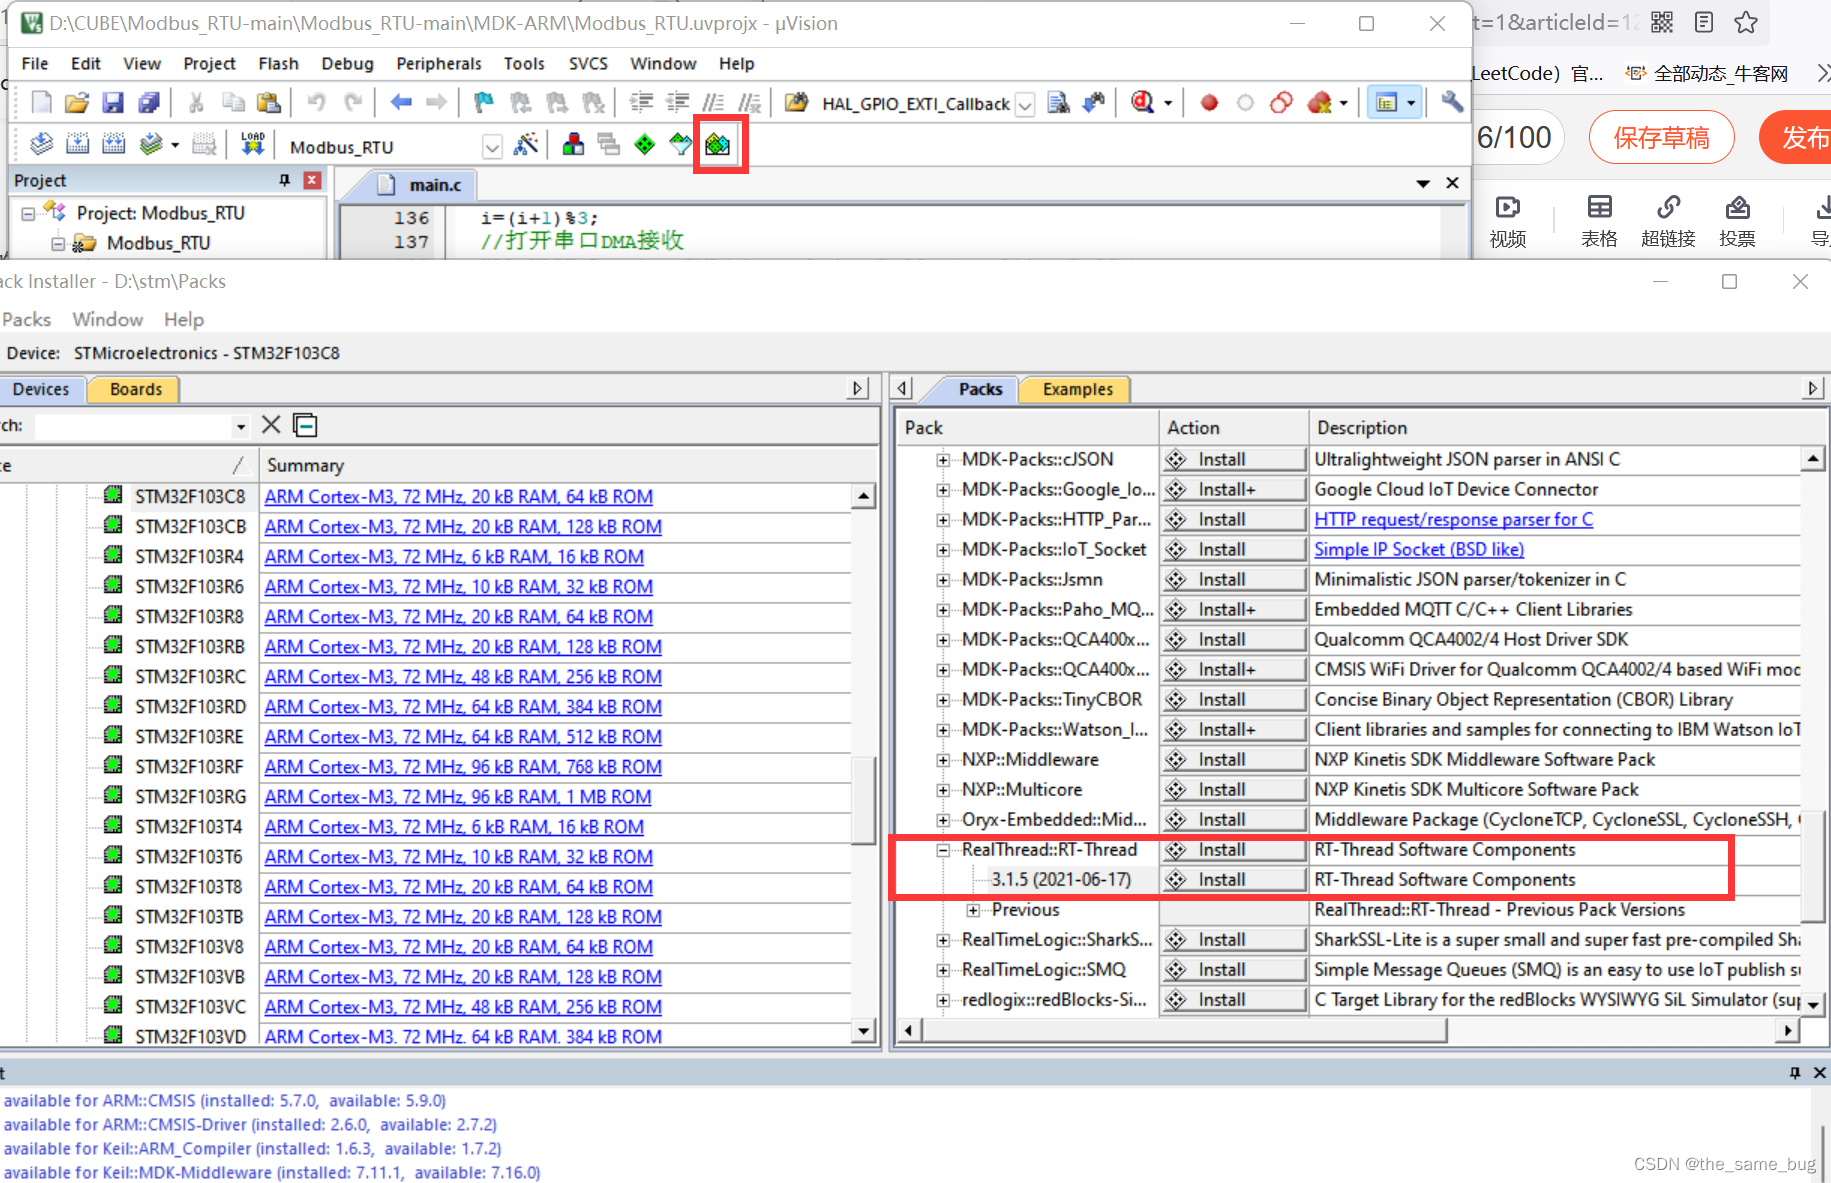The width and height of the screenshot is (1831, 1183).
Task: Click the Cut scissors icon
Action: point(196,103)
